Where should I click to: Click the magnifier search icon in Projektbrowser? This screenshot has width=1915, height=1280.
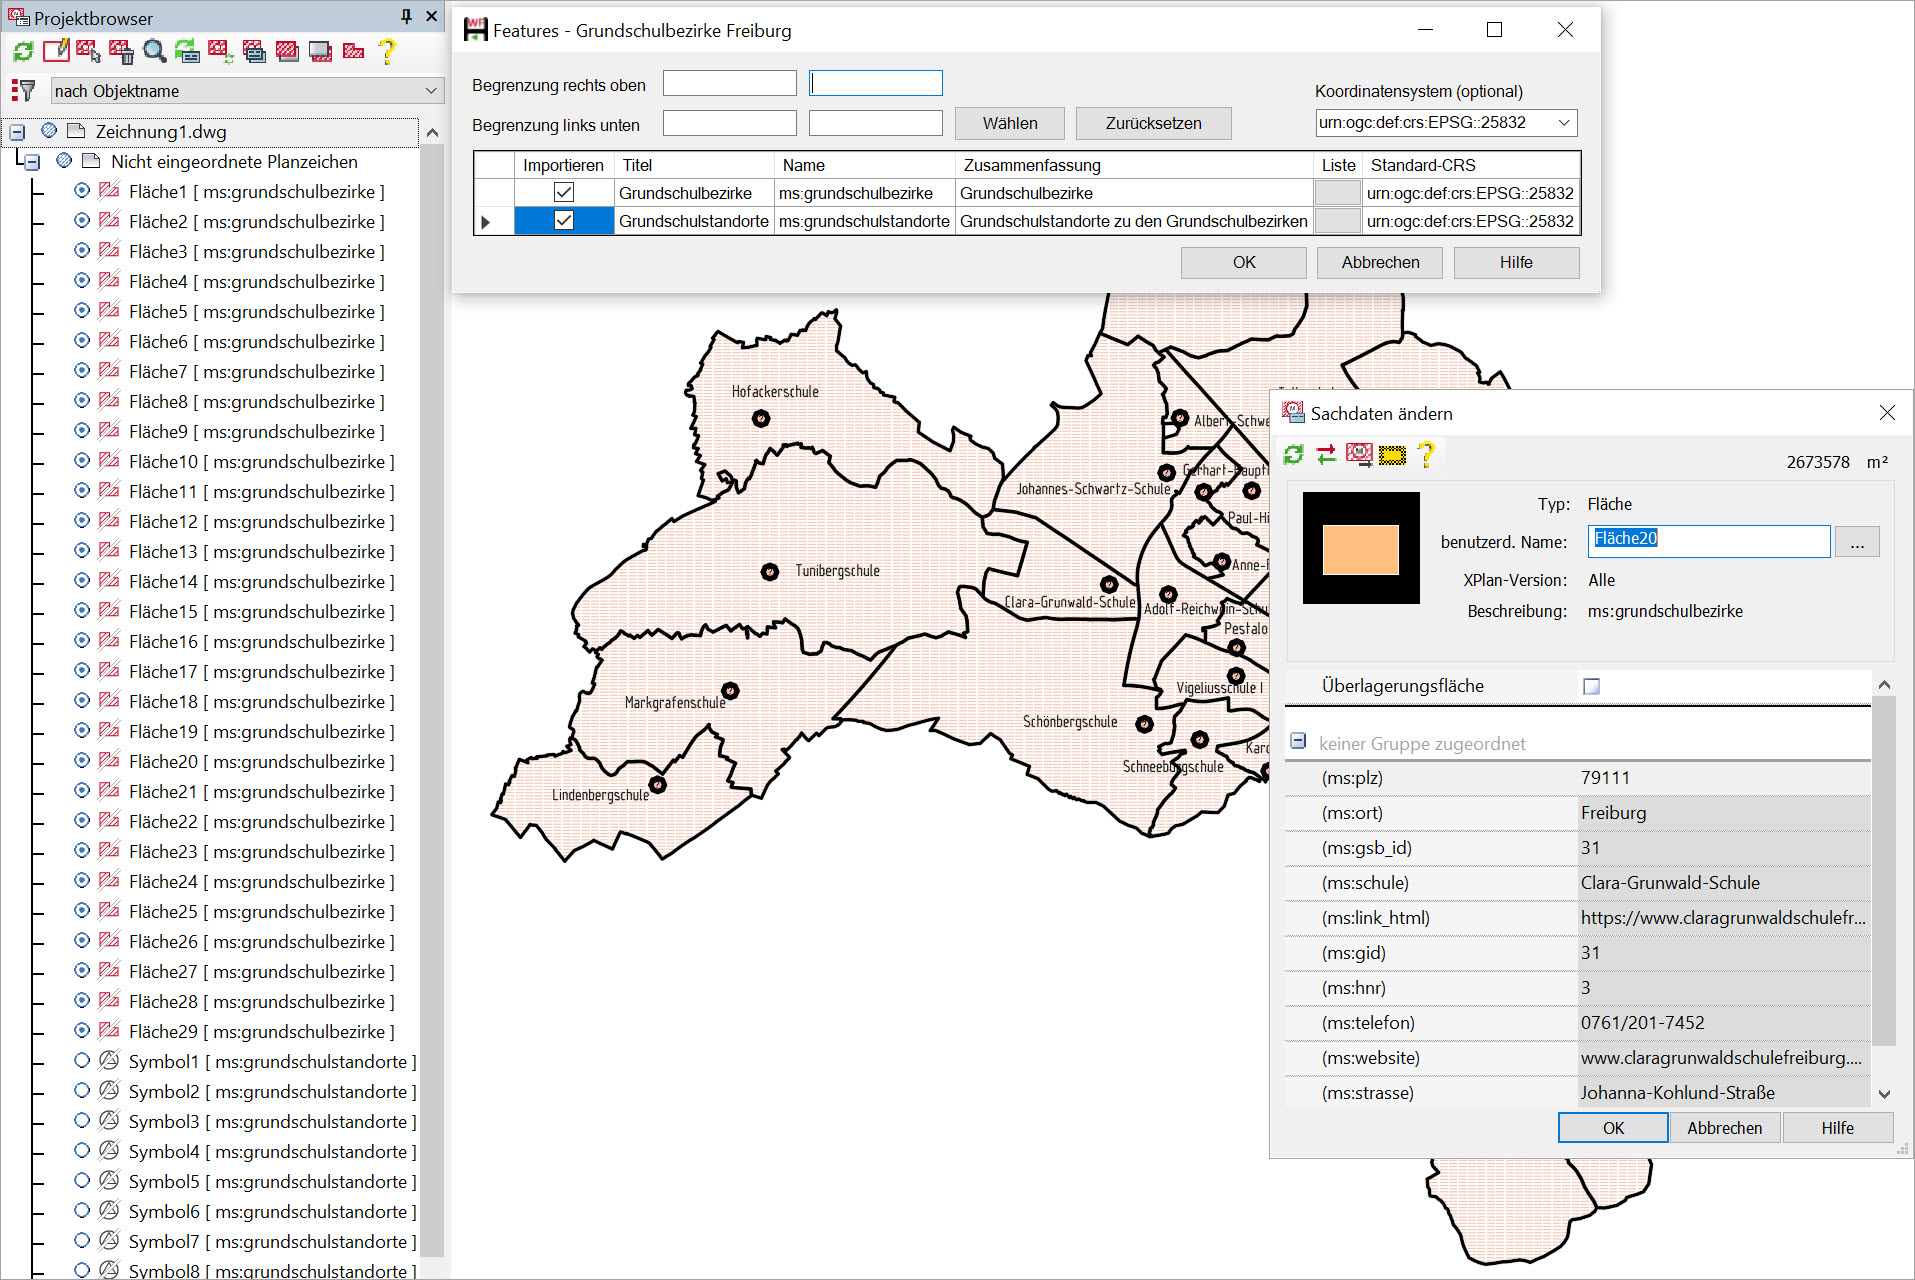pos(154,51)
